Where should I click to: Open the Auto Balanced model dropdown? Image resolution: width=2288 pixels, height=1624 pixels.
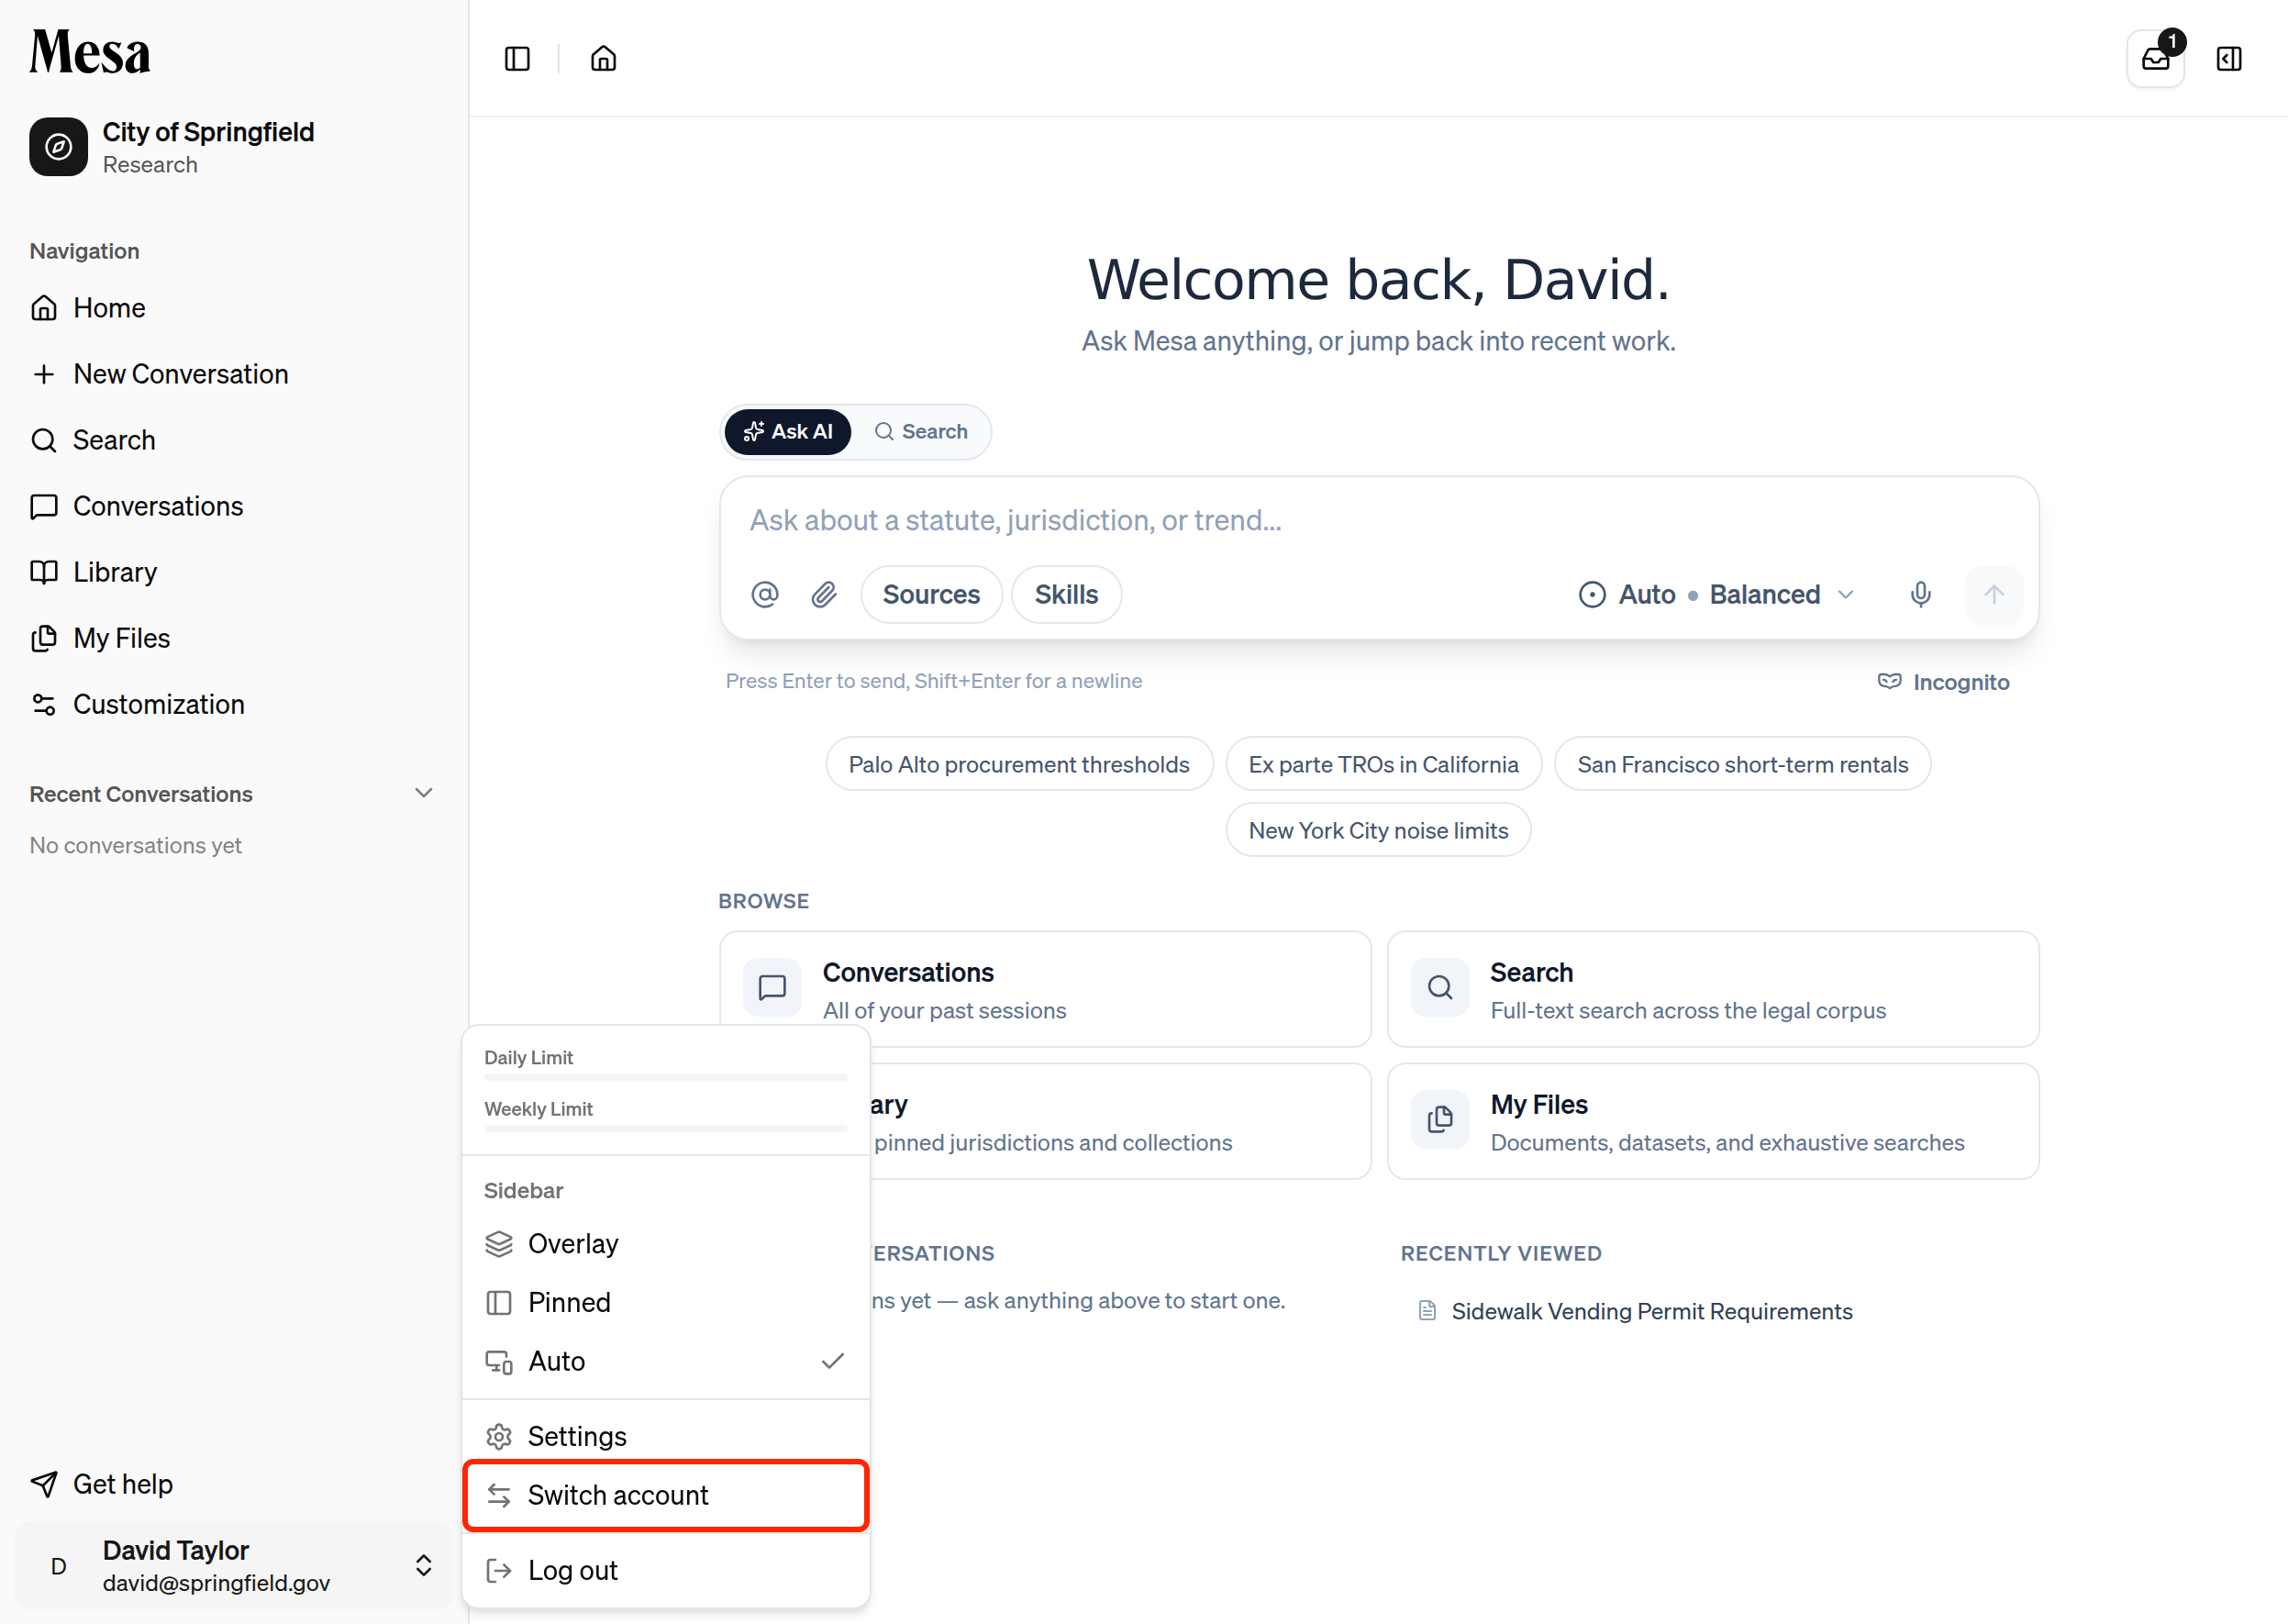point(1716,595)
